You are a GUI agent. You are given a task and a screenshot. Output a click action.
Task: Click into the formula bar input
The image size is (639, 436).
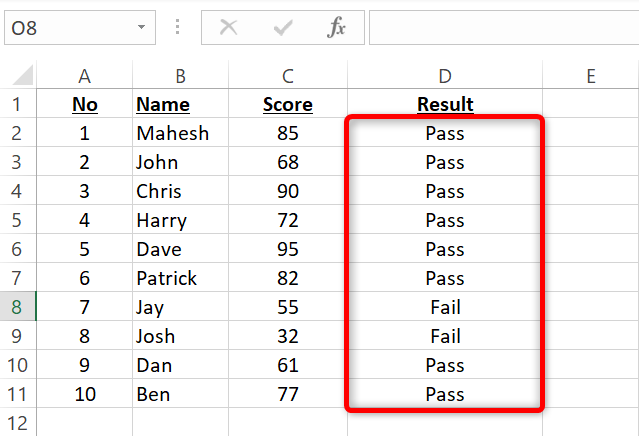[500, 28]
